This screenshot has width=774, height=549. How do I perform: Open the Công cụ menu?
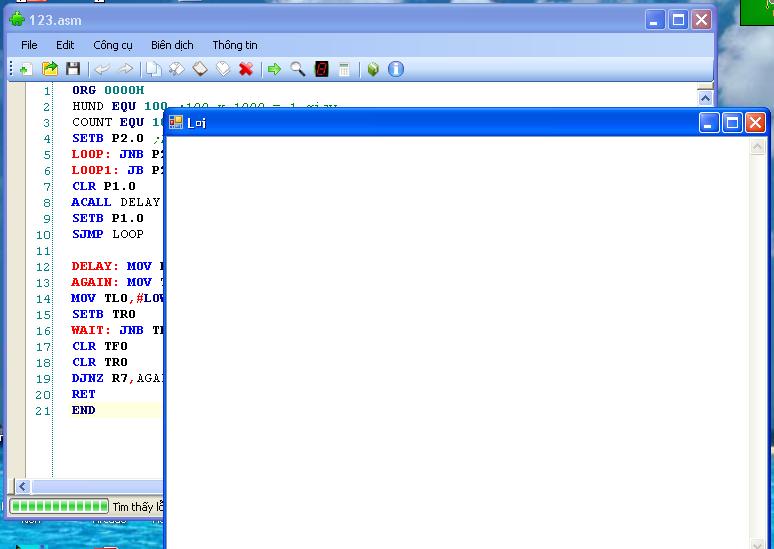tap(113, 45)
